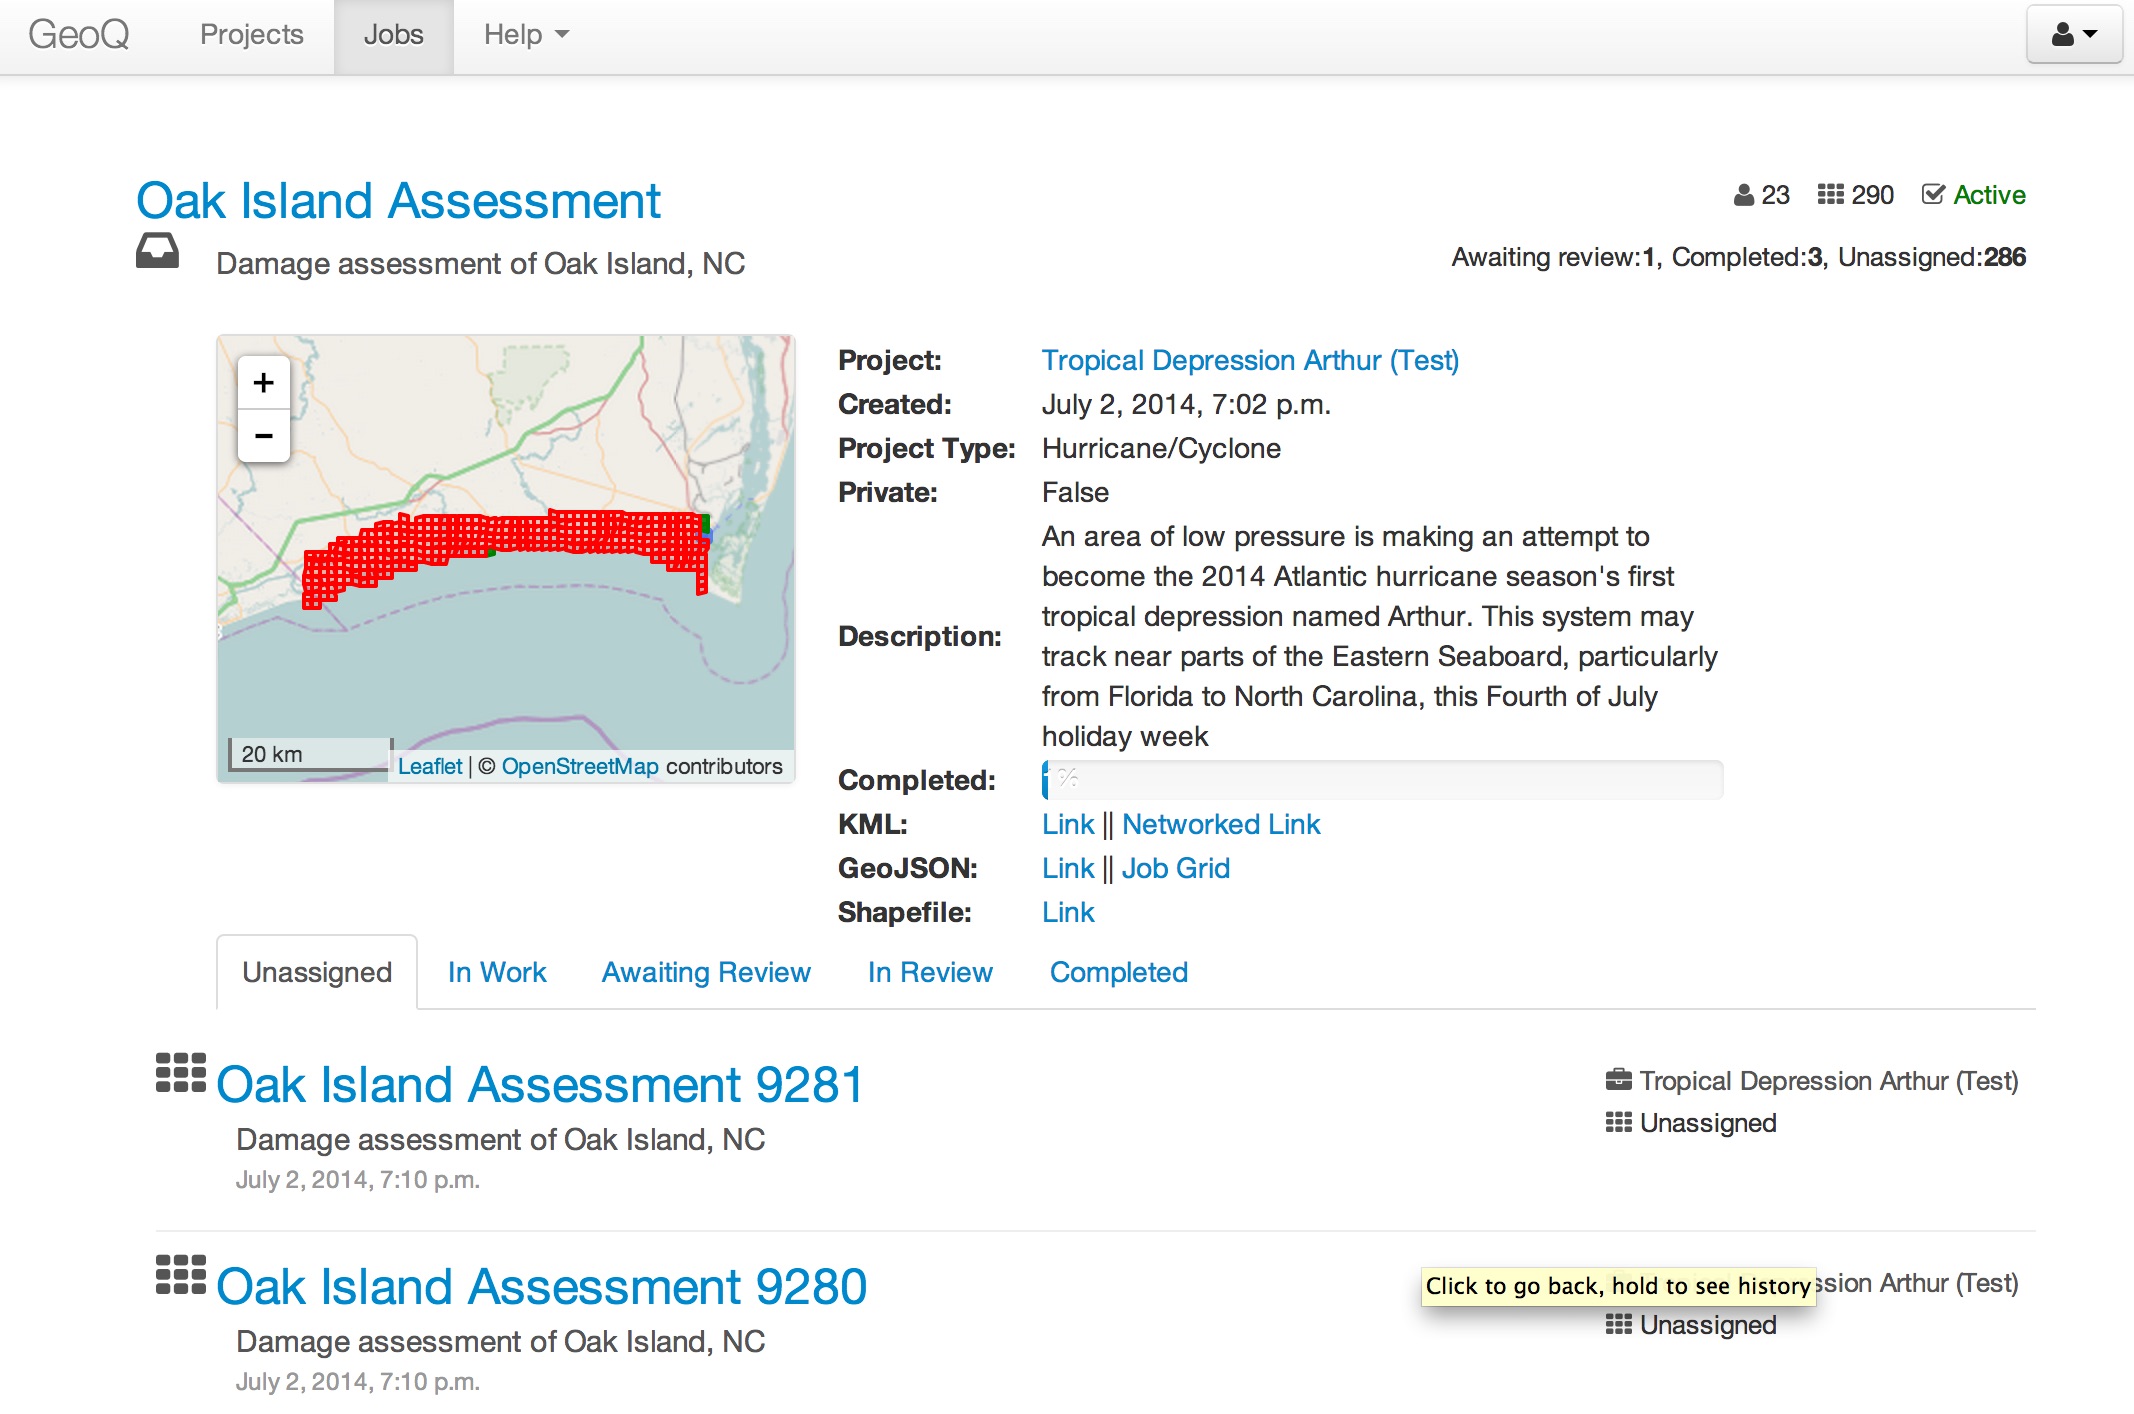Screen dimensions: 2134x1414
Task: Open the Help dropdown menu
Action: coord(524,34)
